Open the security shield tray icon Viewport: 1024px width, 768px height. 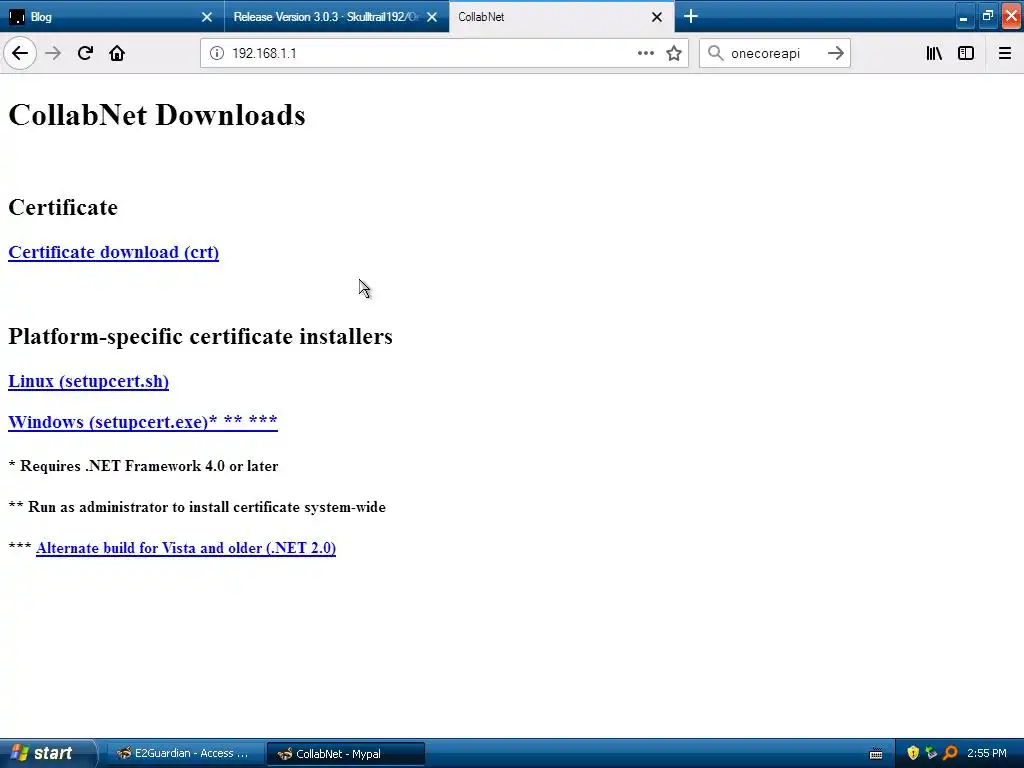coord(913,753)
